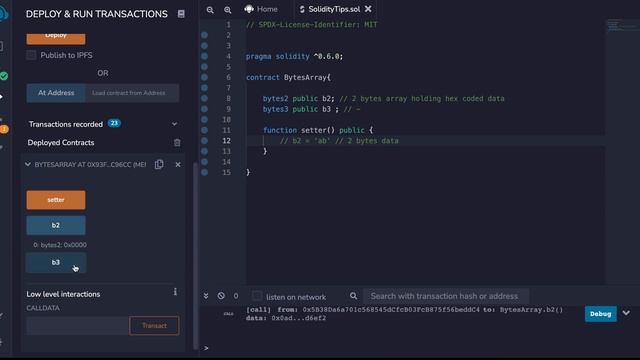Enable listen on network checkbox
Viewport: 640px width, 360px height.
coord(257,296)
